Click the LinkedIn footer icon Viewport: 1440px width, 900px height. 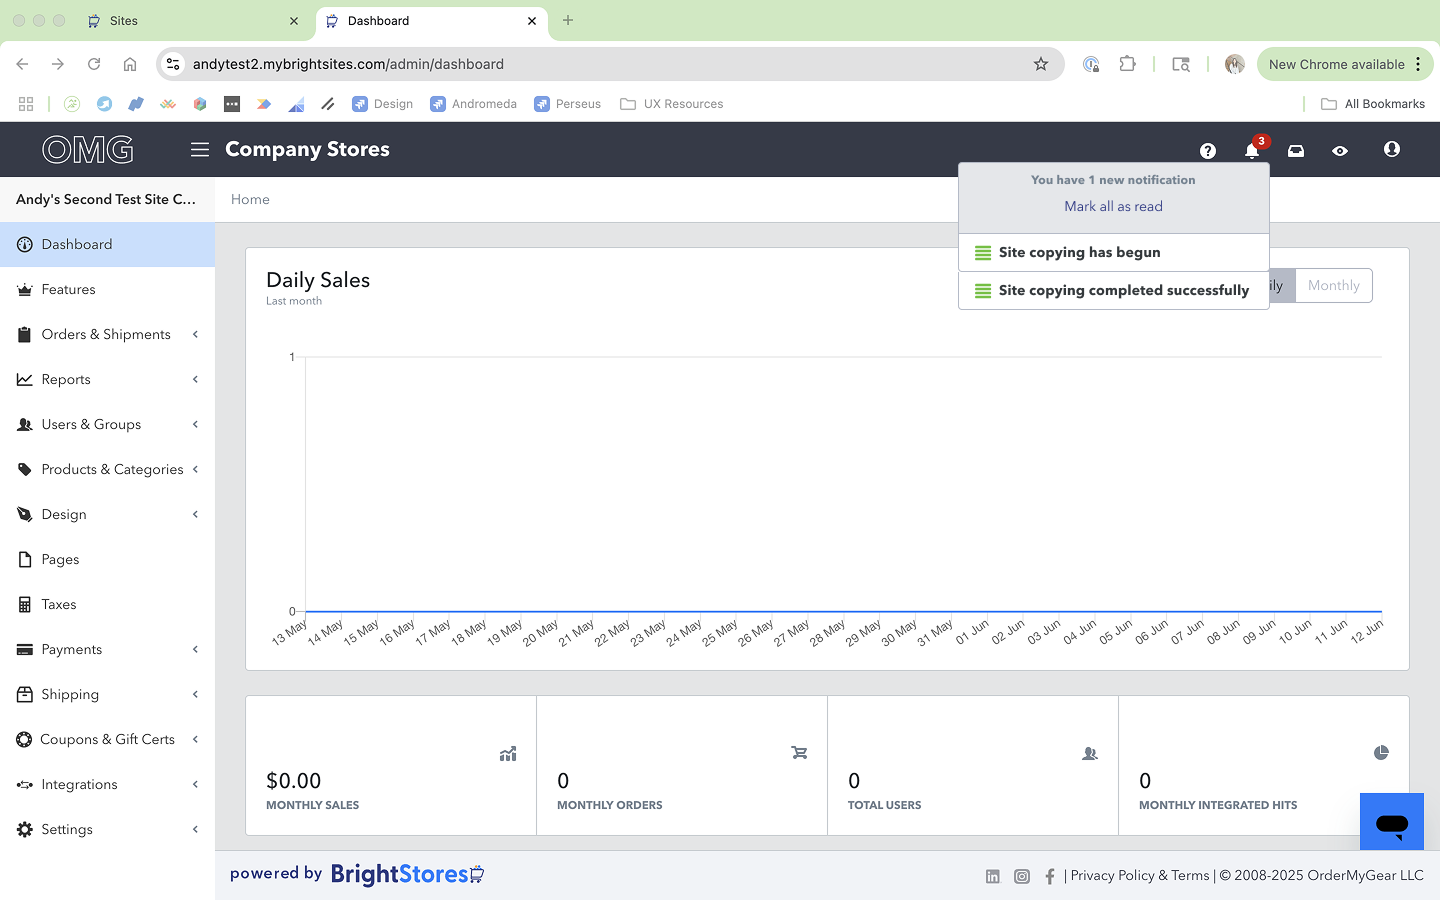tap(992, 876)
